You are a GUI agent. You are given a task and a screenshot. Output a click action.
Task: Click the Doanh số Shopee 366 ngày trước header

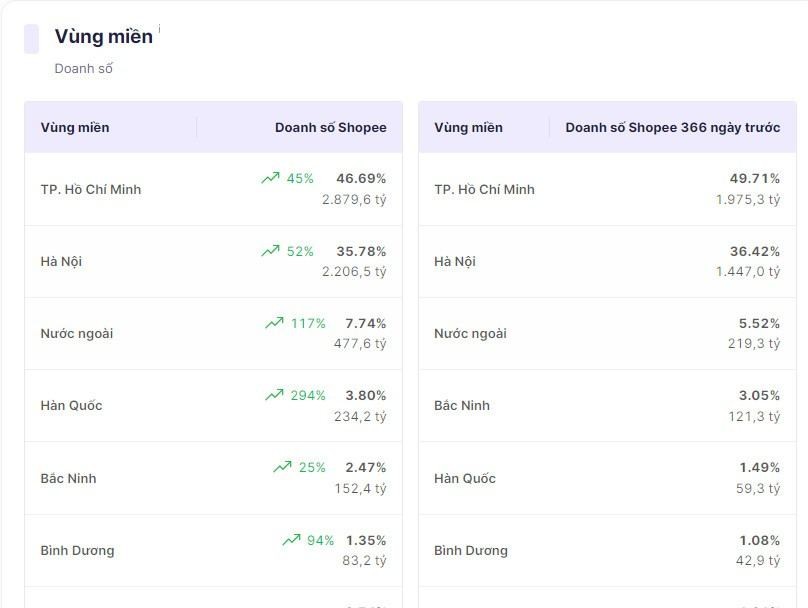coord(673,127)
